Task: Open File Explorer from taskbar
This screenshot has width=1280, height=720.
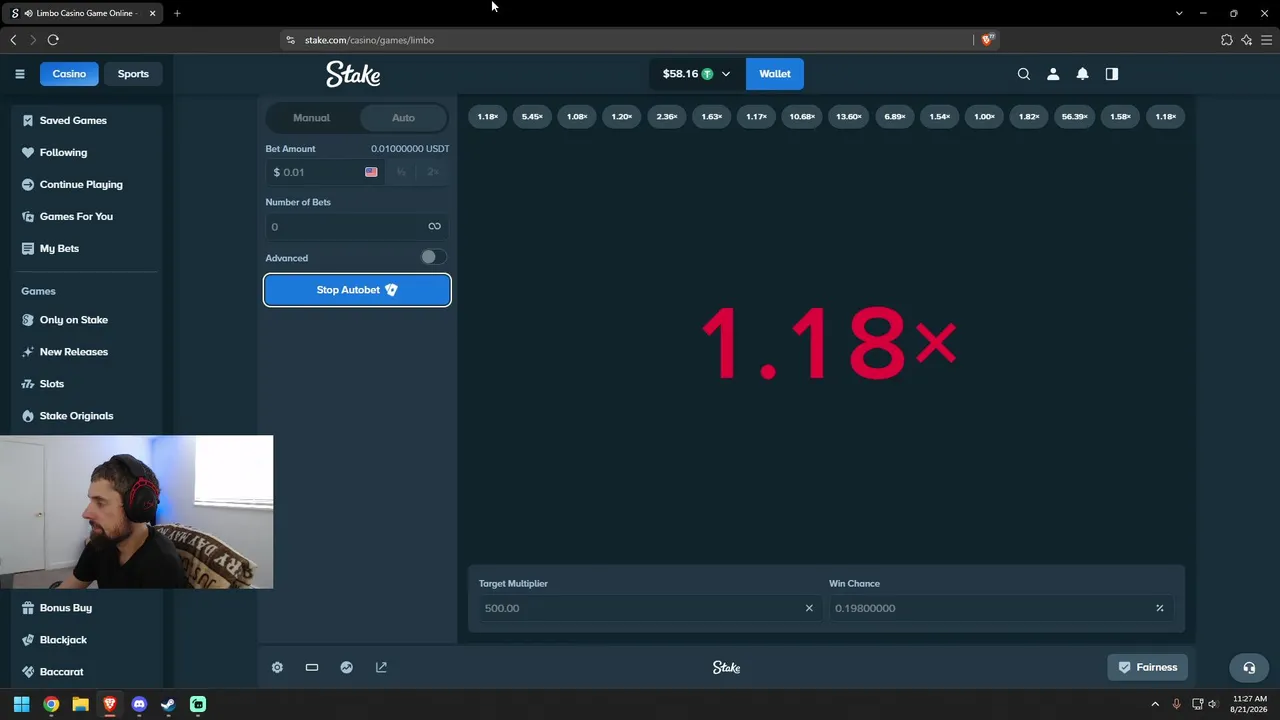Action: tap(80, 704)
